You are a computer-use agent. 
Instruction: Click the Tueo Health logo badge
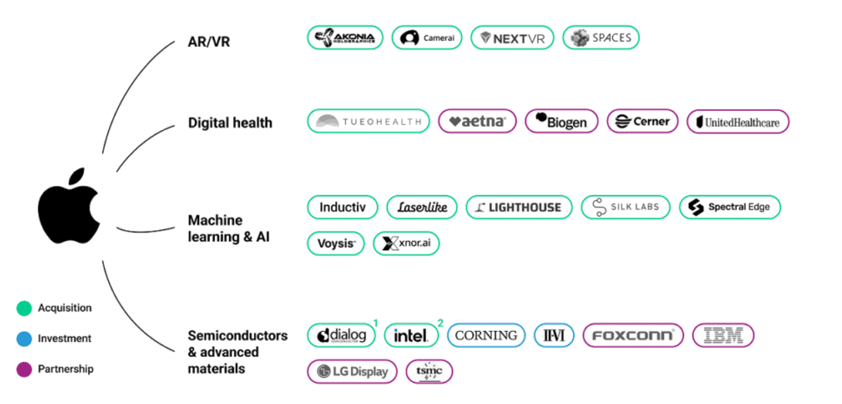click(x=368, y=122)
